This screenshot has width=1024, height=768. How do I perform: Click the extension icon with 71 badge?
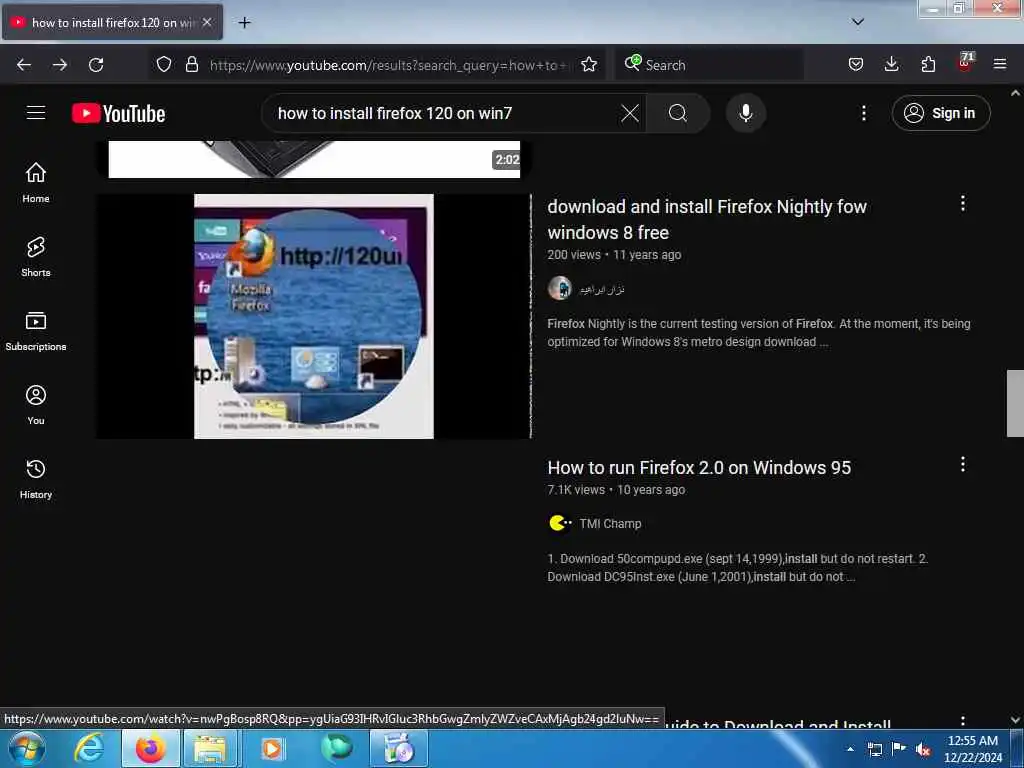[965, 63]
